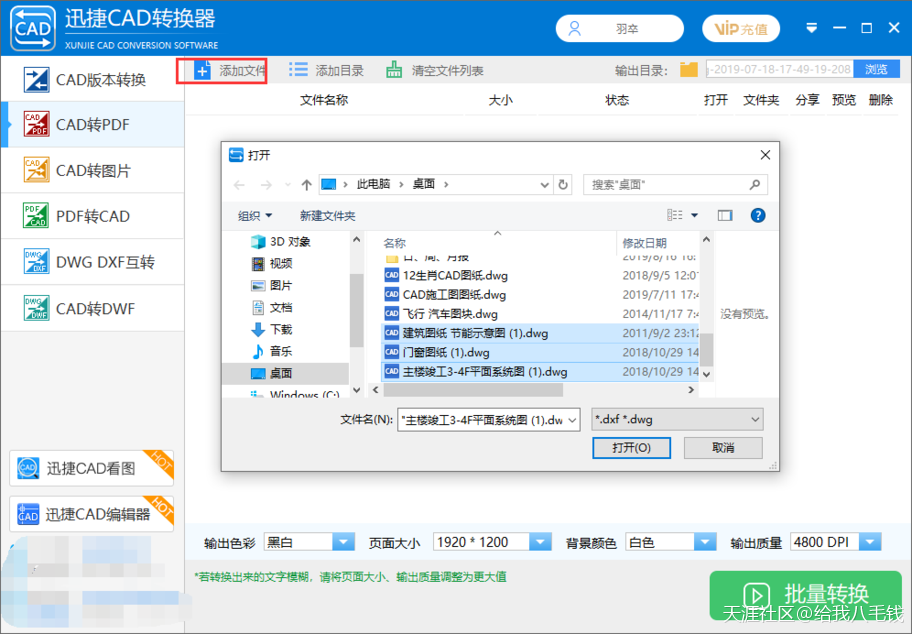
Task: Launch 迅捷CAD看图 from the sidebar
Action: click(91, 468)
